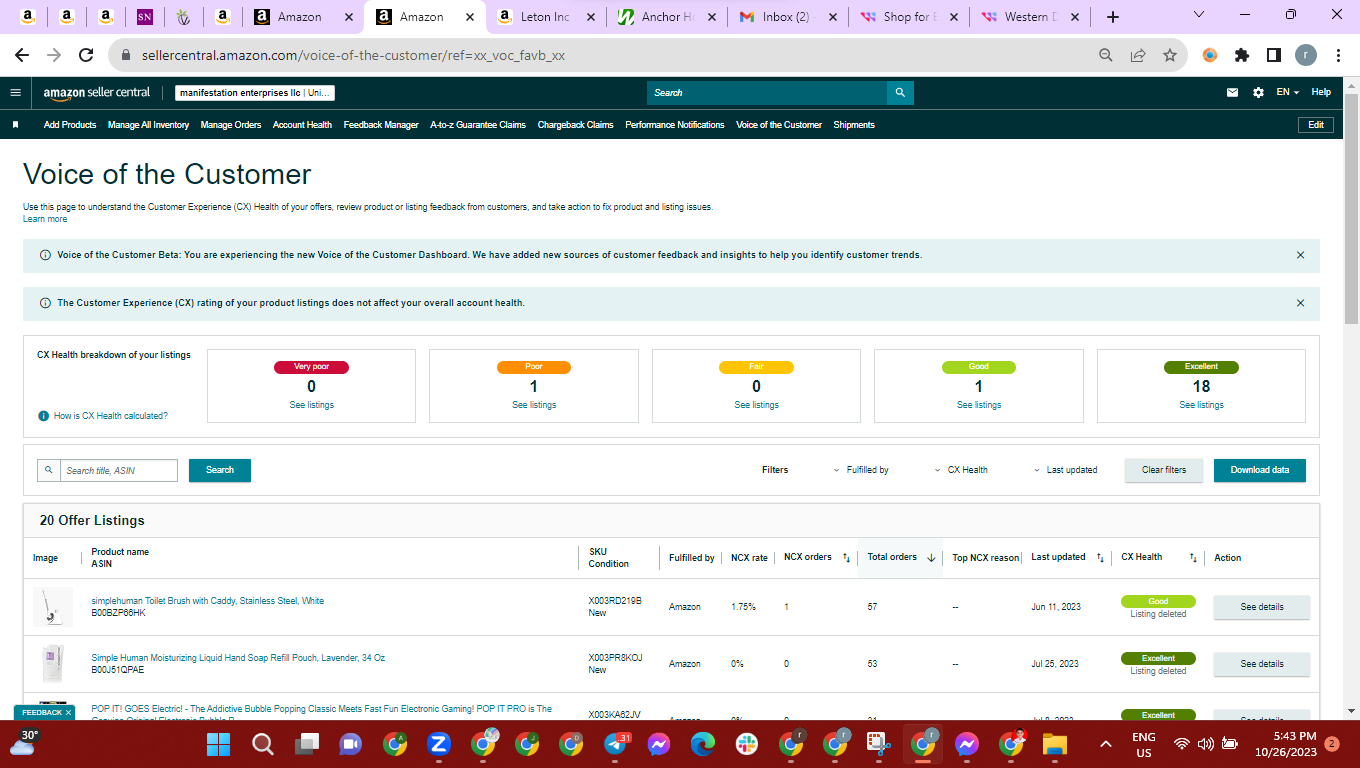Image resolution: width=1360 pixels, height=768 pixels.
Task: Open Account Health menu item
Action: (x=302, y=125)
